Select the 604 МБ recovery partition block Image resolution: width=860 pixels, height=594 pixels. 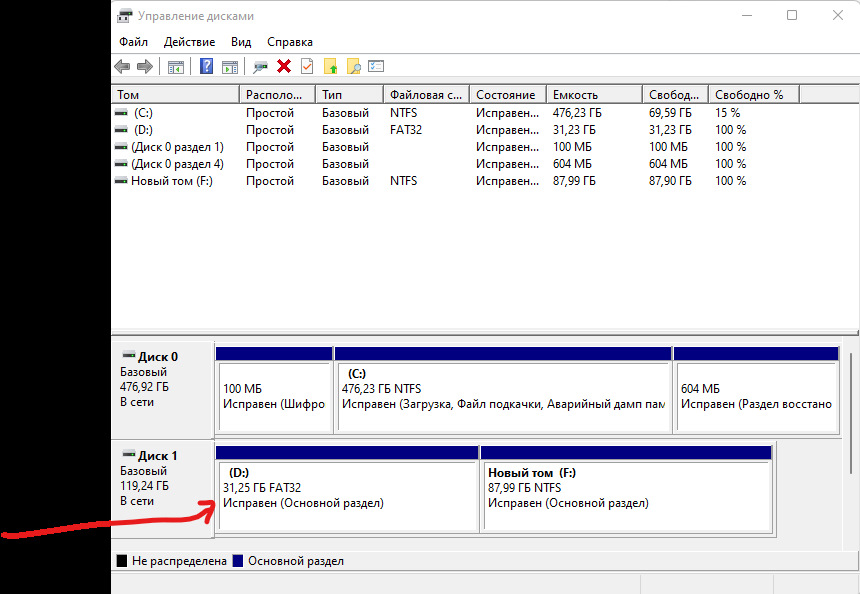click(x=756, y=390)
